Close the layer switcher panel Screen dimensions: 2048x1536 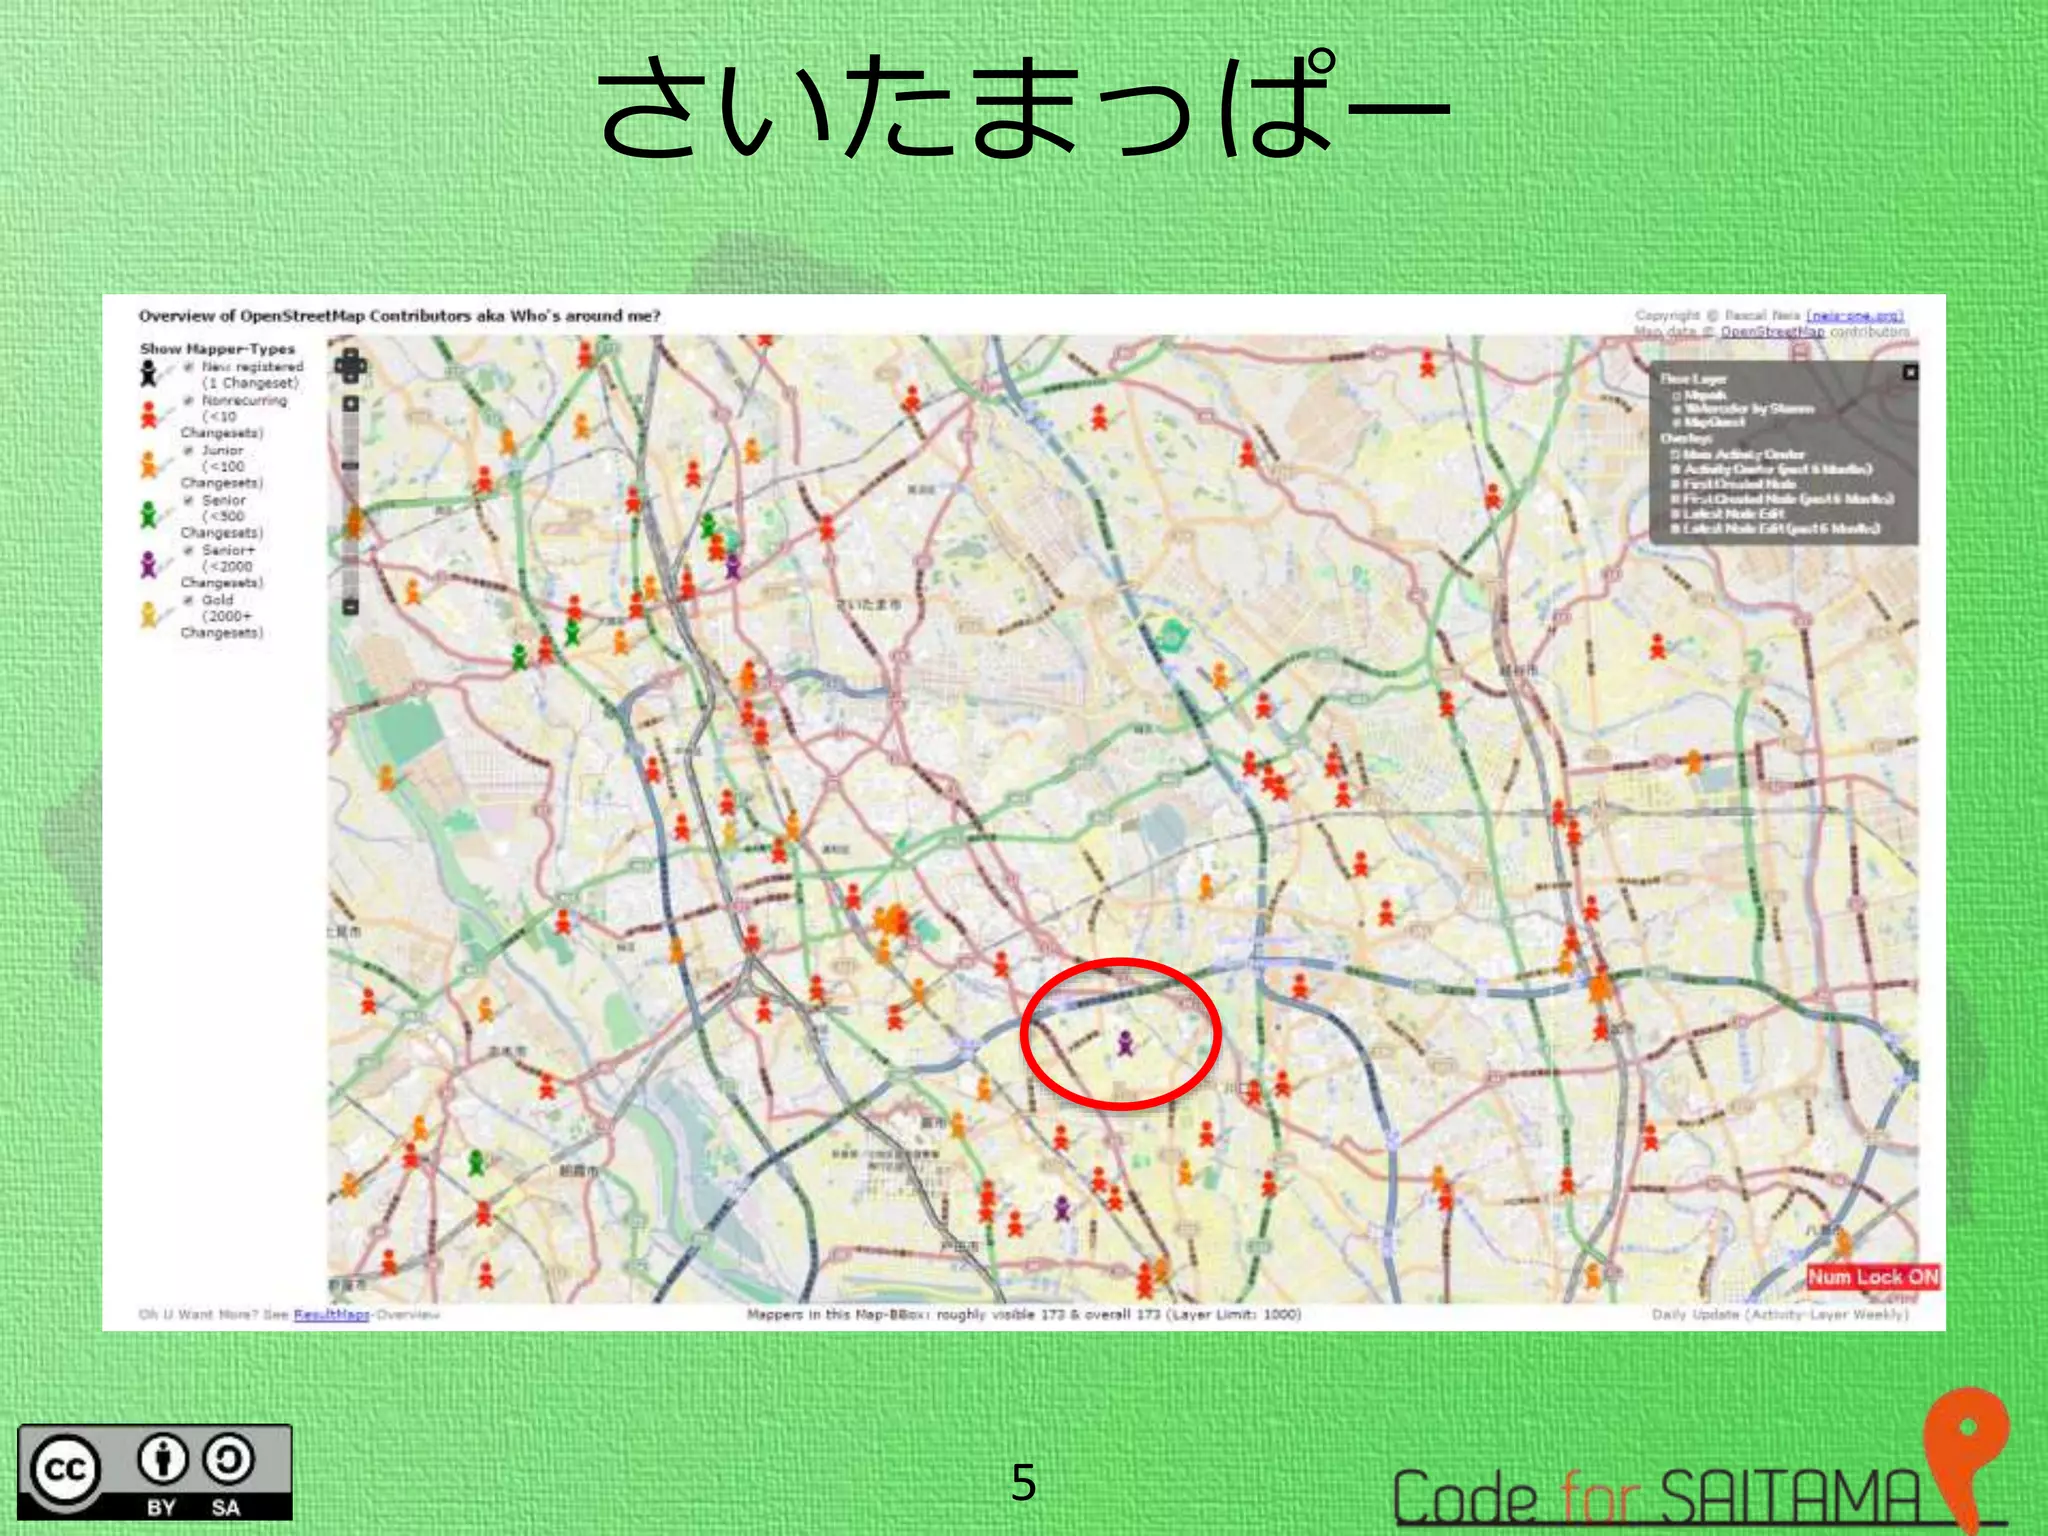(x=1910, y=372)
